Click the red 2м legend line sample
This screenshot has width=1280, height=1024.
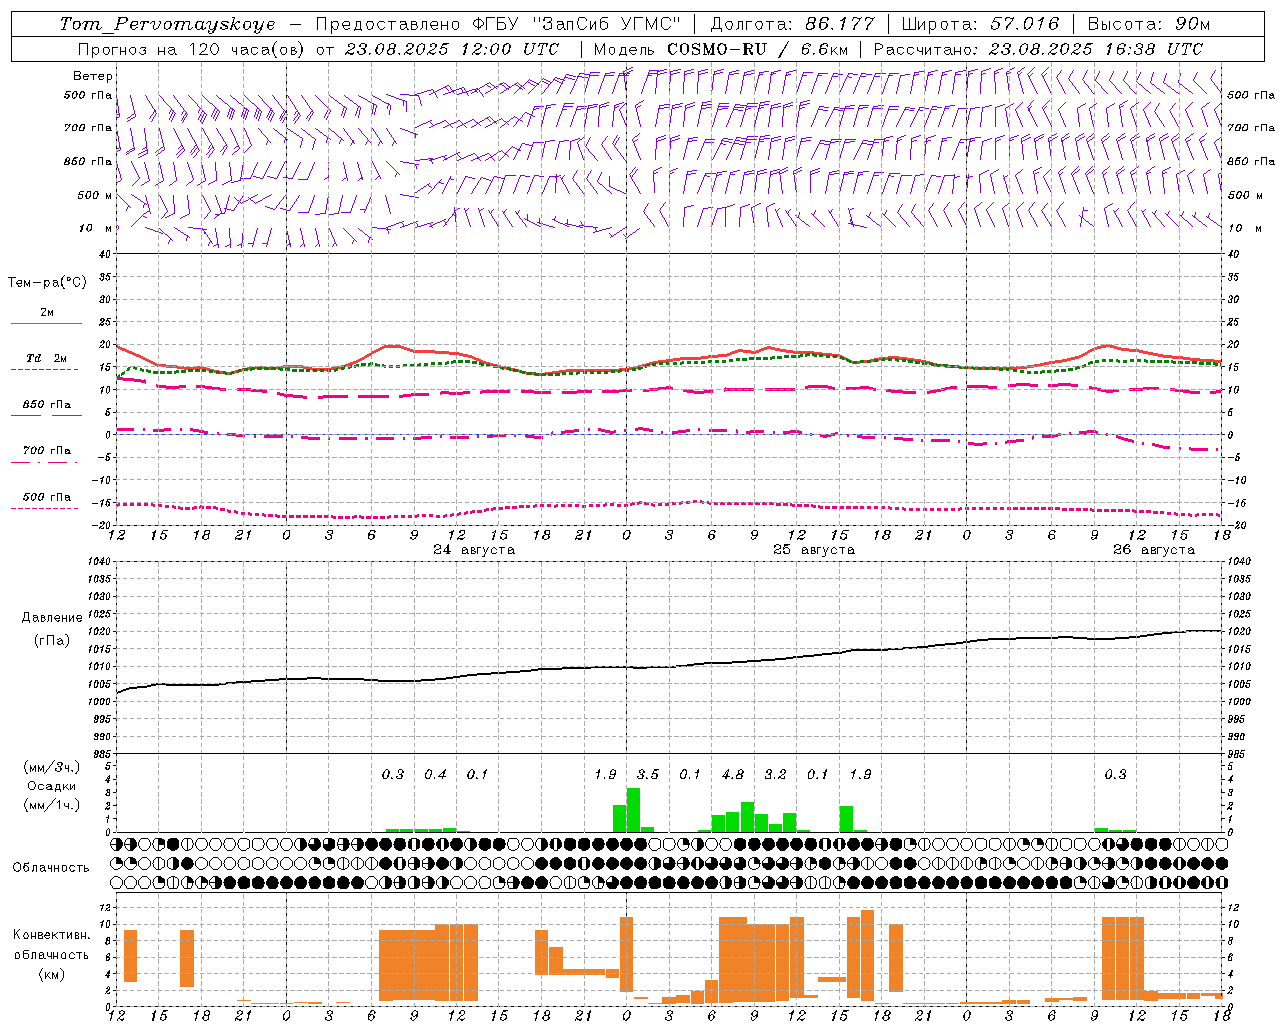pyautogui.click(x=46, y=323)
